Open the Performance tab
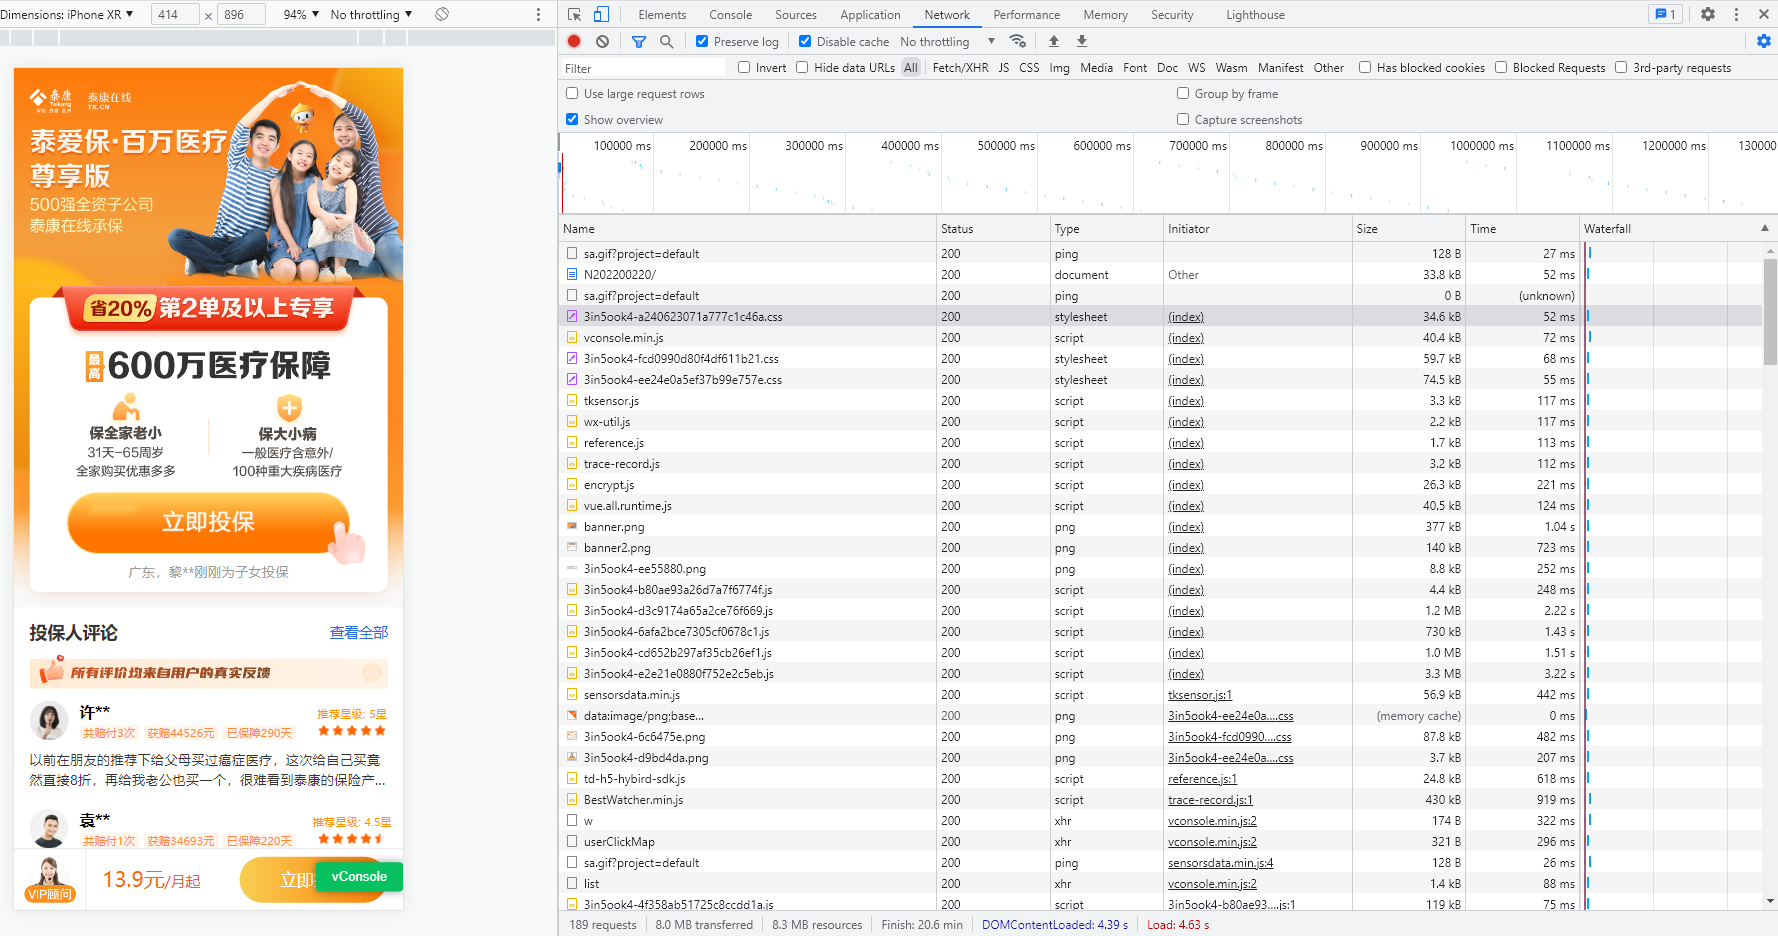The width and height of the screenshot is (1778, 936). pyautogui.click(x=1026, y=14)
